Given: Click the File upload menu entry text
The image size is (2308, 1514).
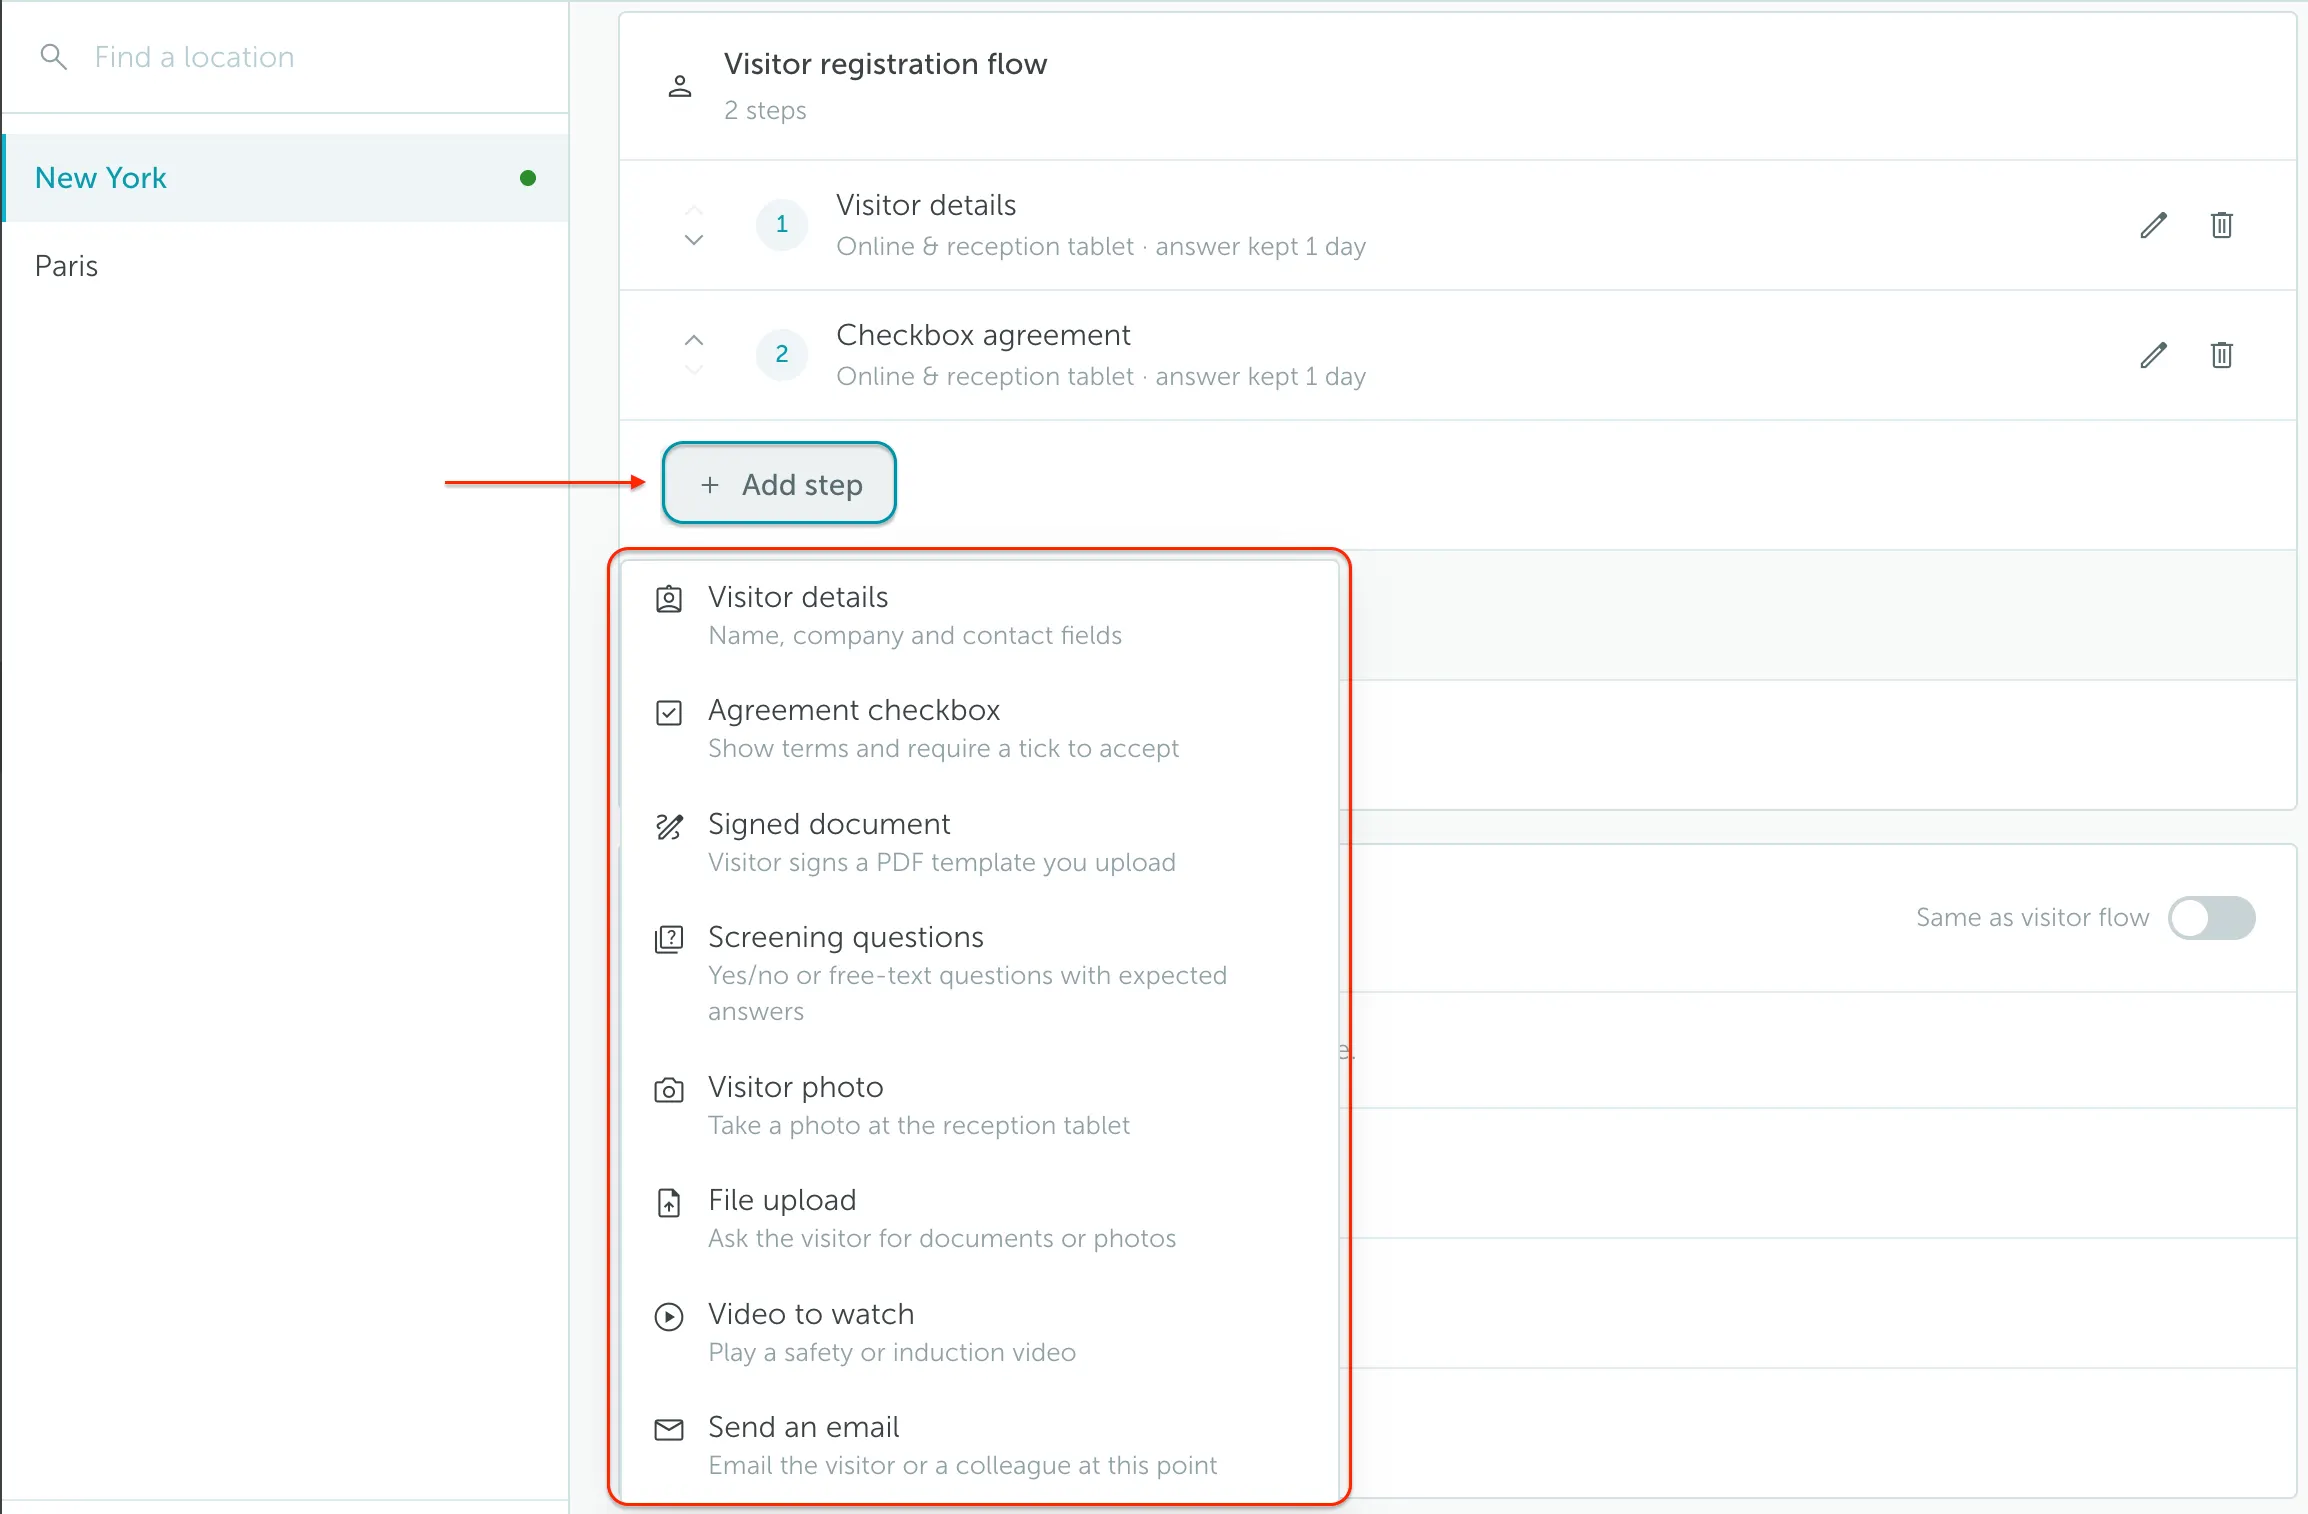Looking at the screenshot, I should (782, 1200).
